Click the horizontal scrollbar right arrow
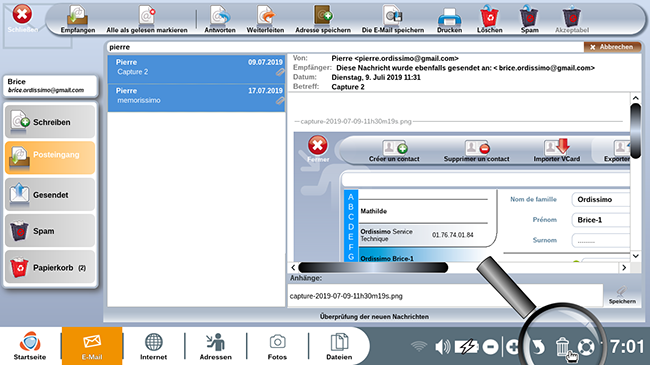The image size is (650, 365). coord(624,268)
